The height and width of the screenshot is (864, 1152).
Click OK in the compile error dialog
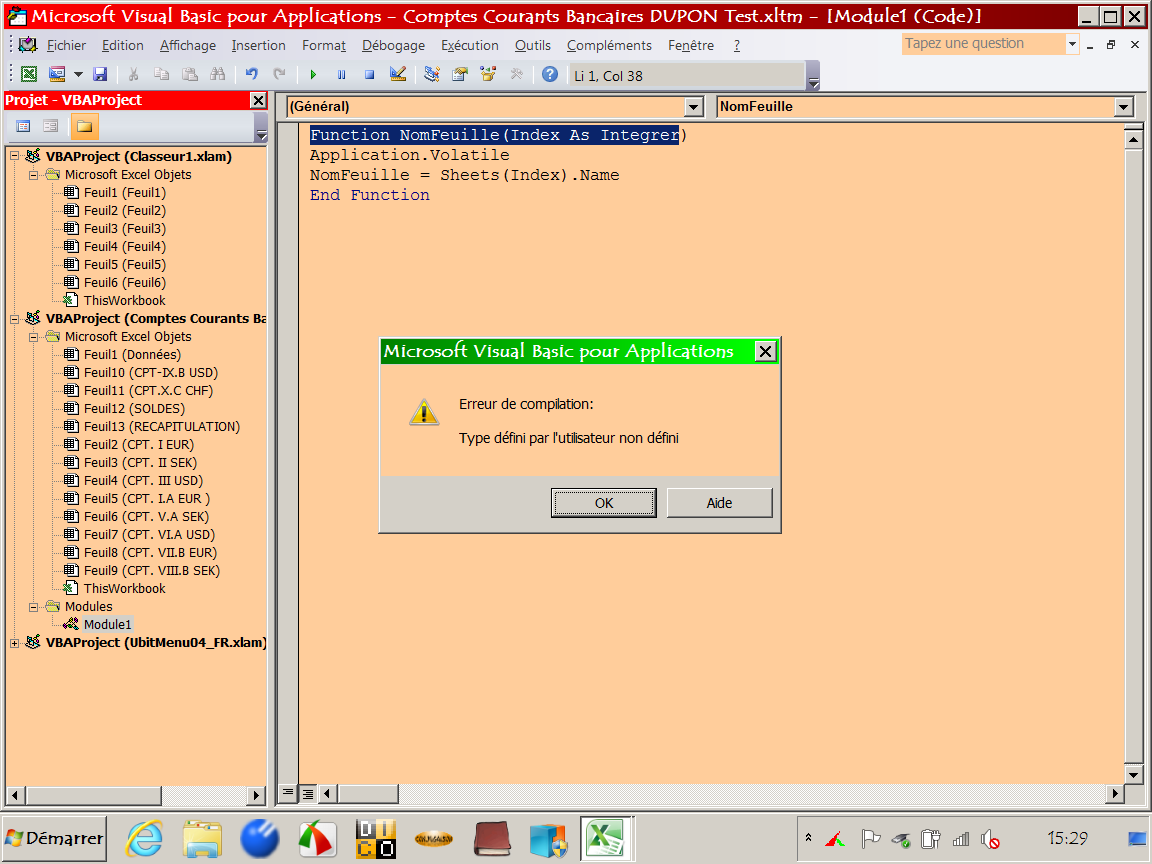[x=604, y=503]
